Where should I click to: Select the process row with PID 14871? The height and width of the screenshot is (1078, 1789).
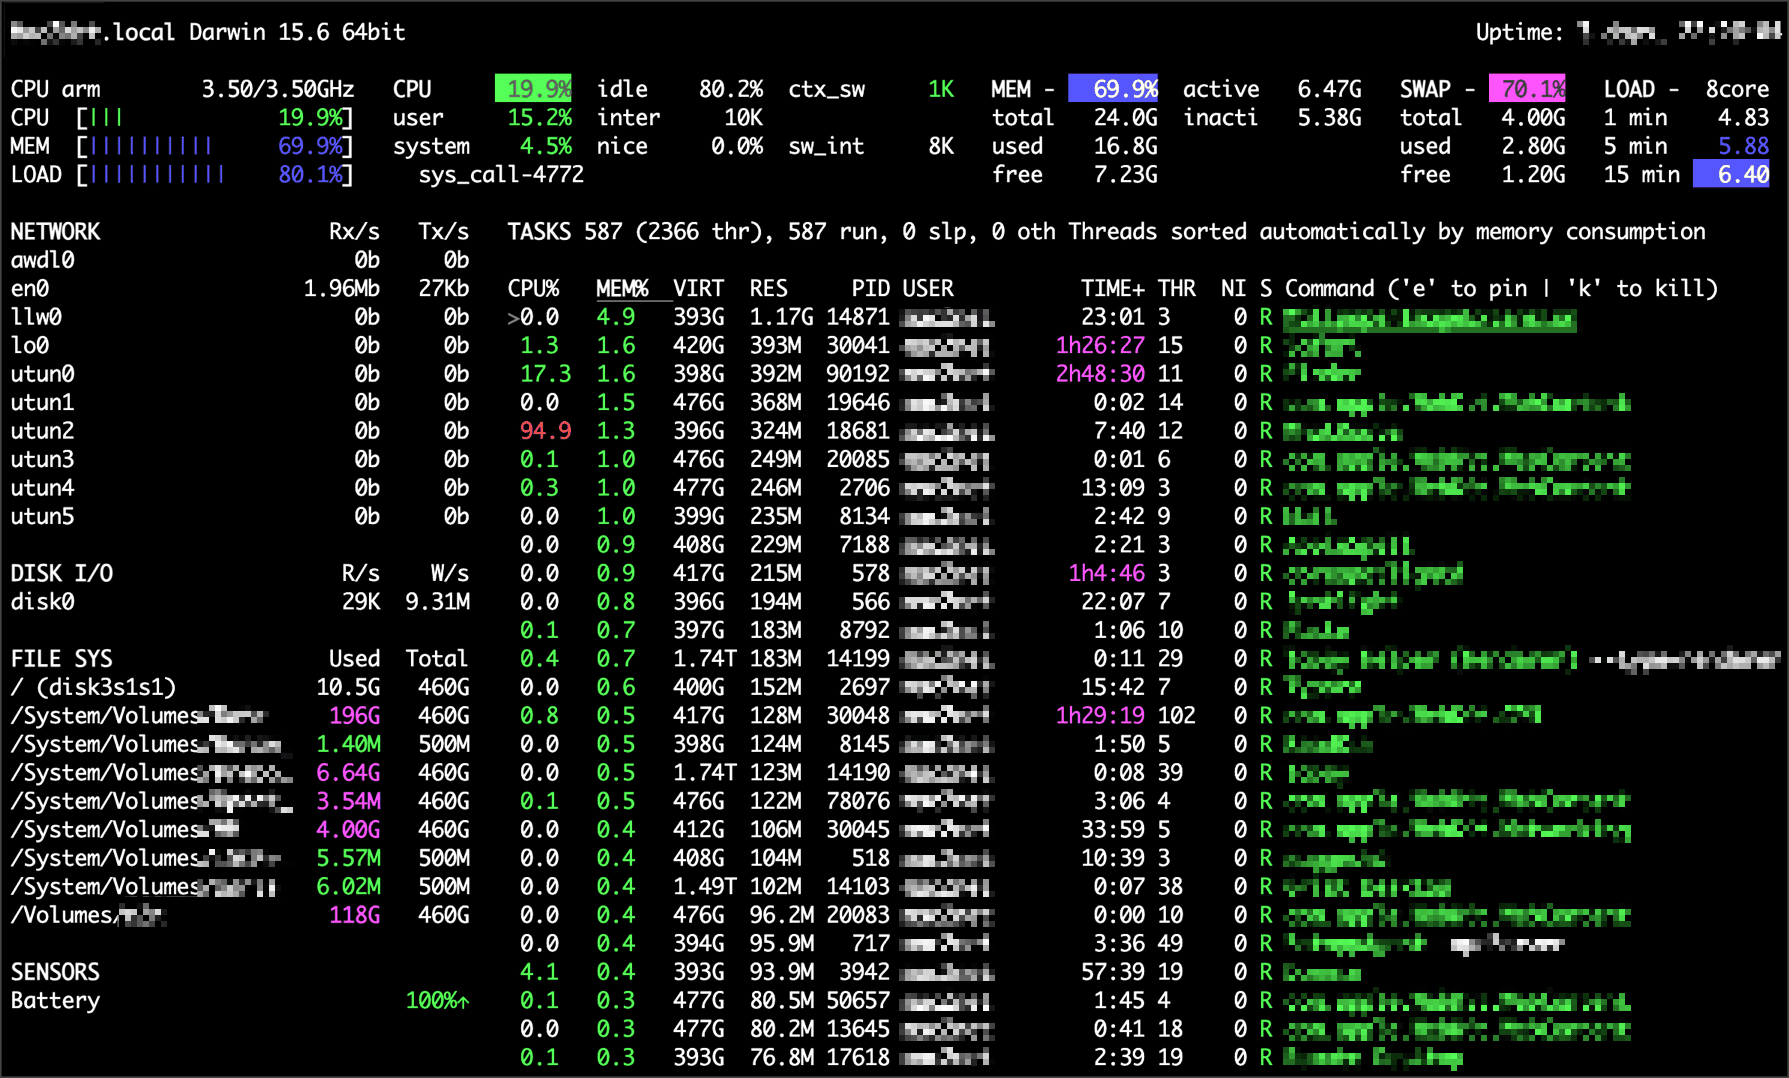[857, 317]
